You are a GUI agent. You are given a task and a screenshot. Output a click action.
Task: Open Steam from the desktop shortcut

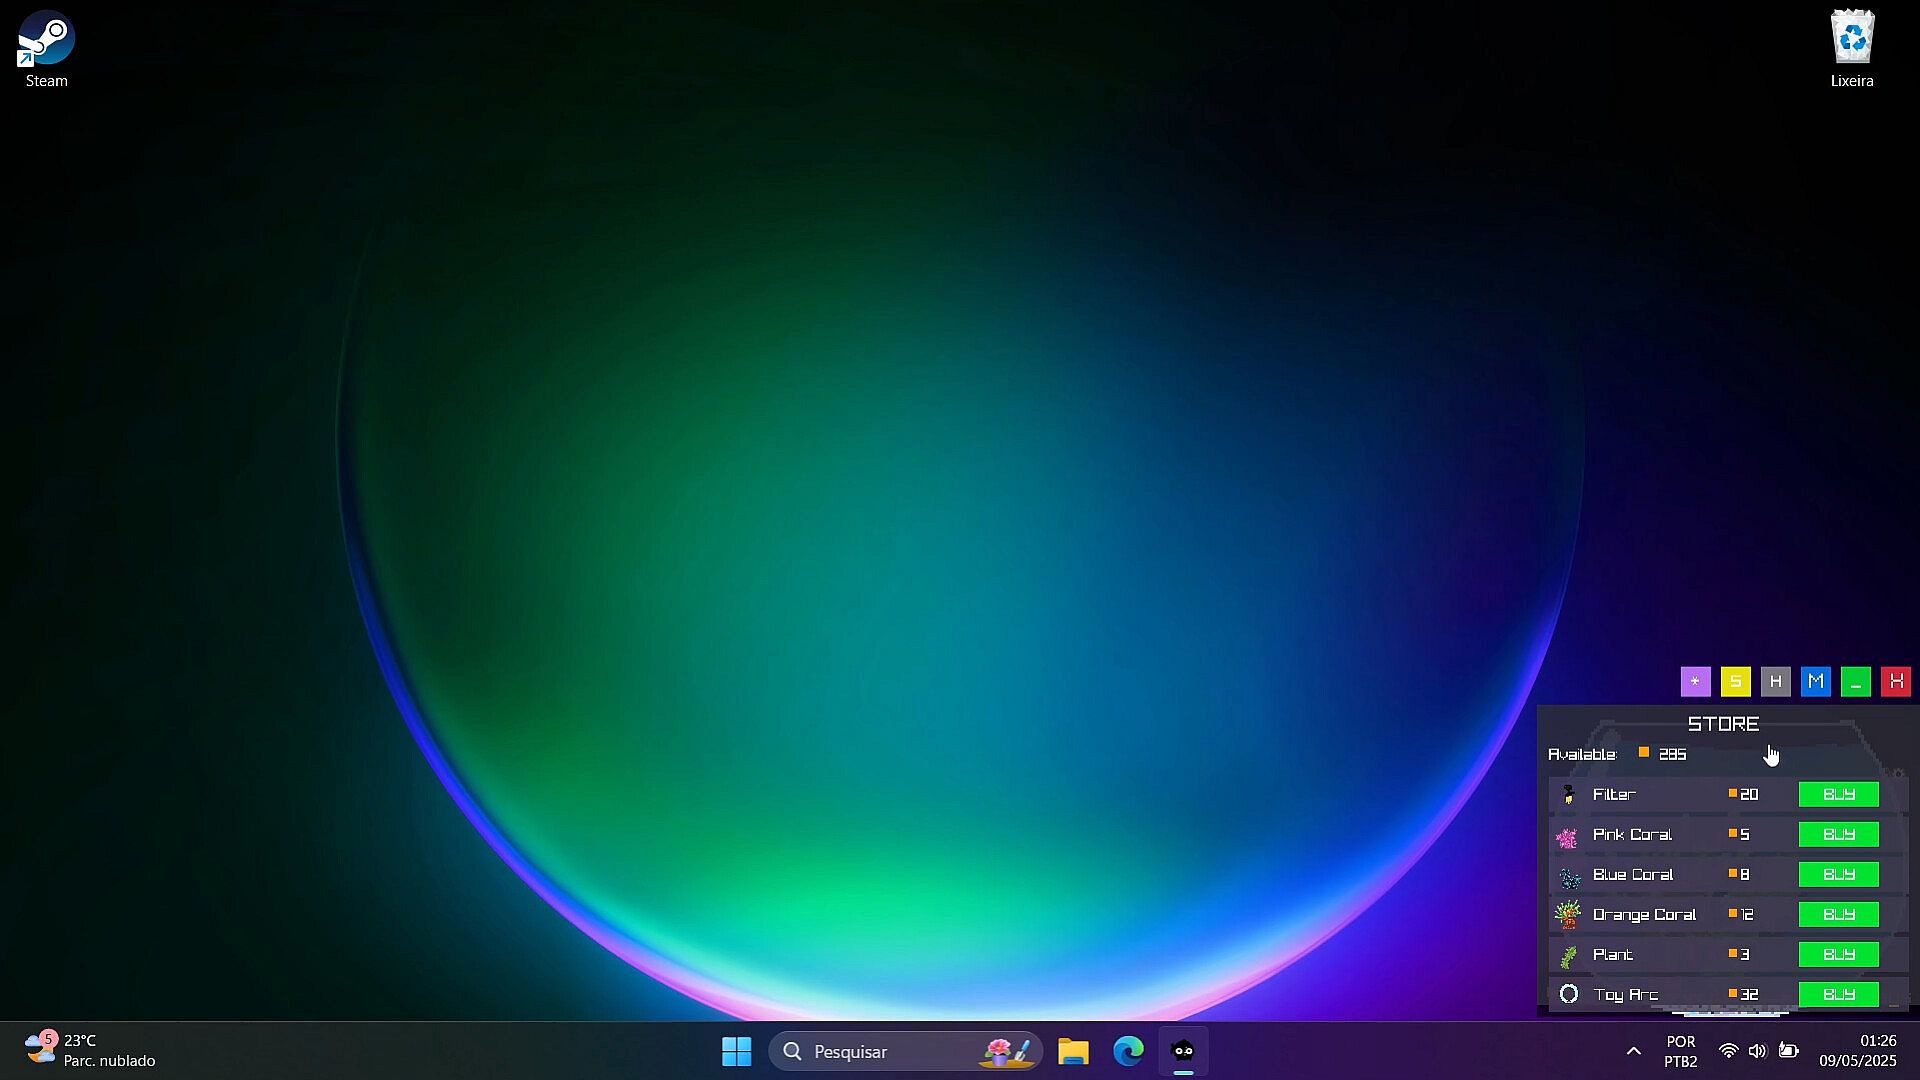pos(46,49)
